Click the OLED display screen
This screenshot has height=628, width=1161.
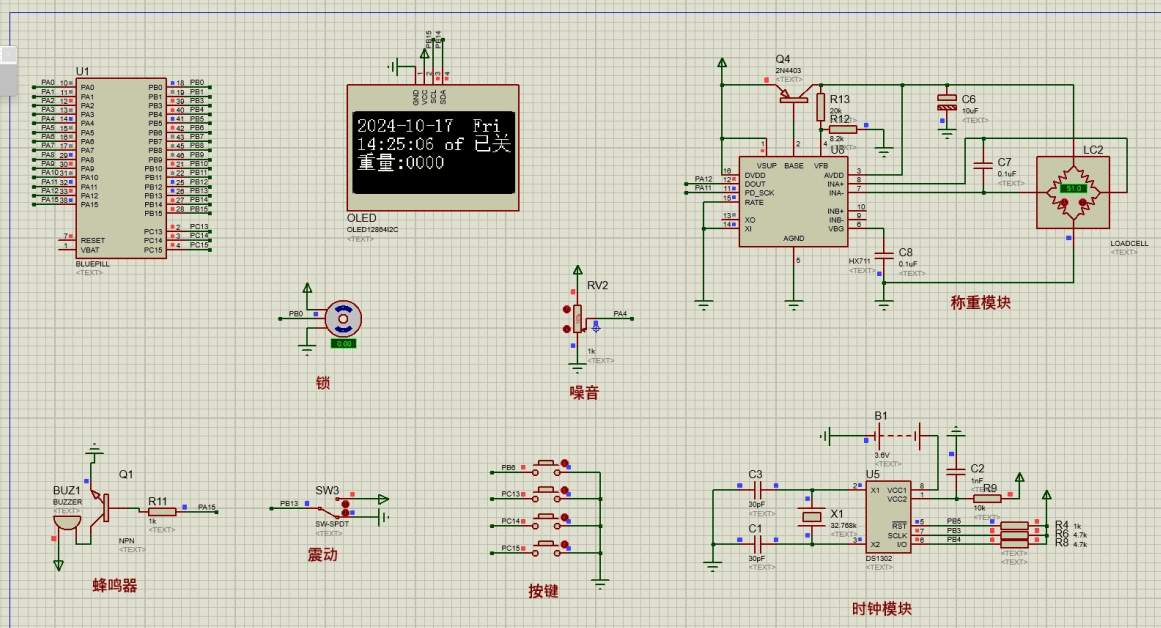pos(432,154)
